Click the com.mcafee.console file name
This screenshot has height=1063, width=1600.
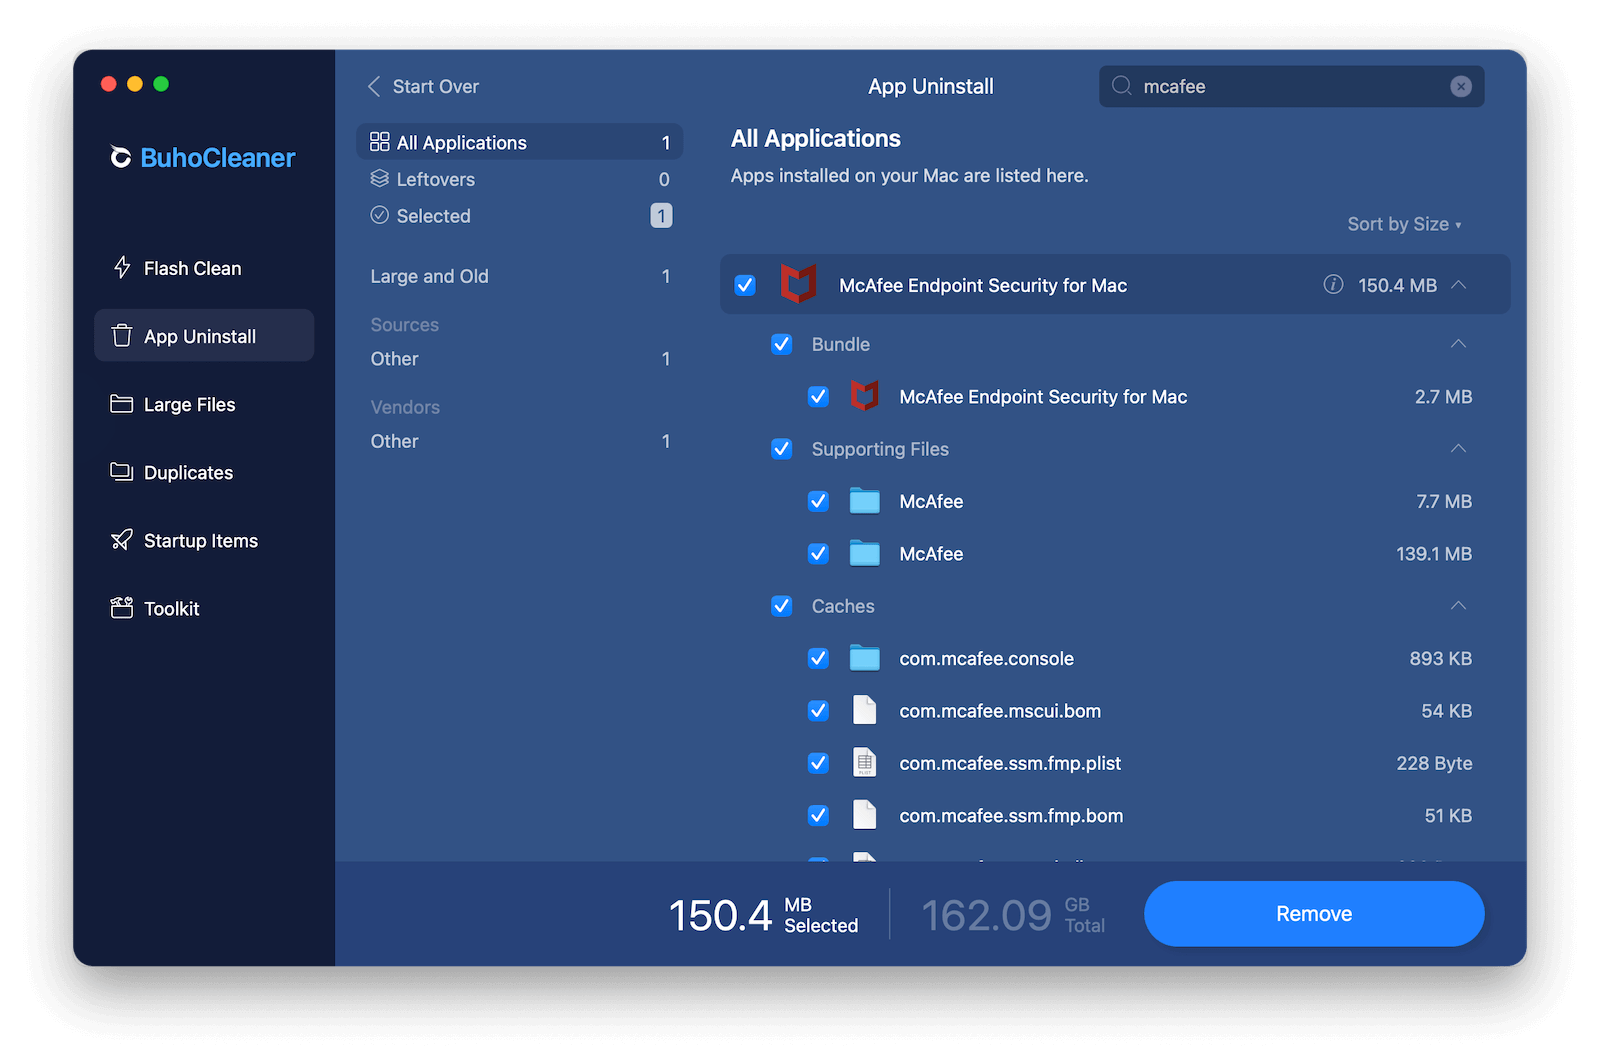click(986, 658)
